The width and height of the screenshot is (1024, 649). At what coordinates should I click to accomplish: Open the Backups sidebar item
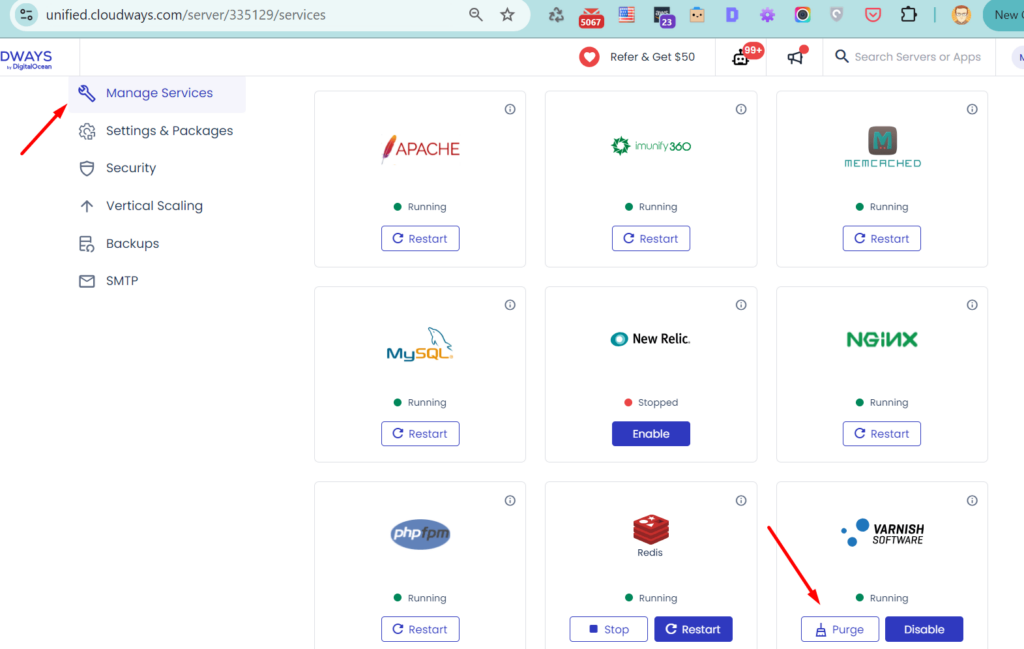click(x=132, y=244)
